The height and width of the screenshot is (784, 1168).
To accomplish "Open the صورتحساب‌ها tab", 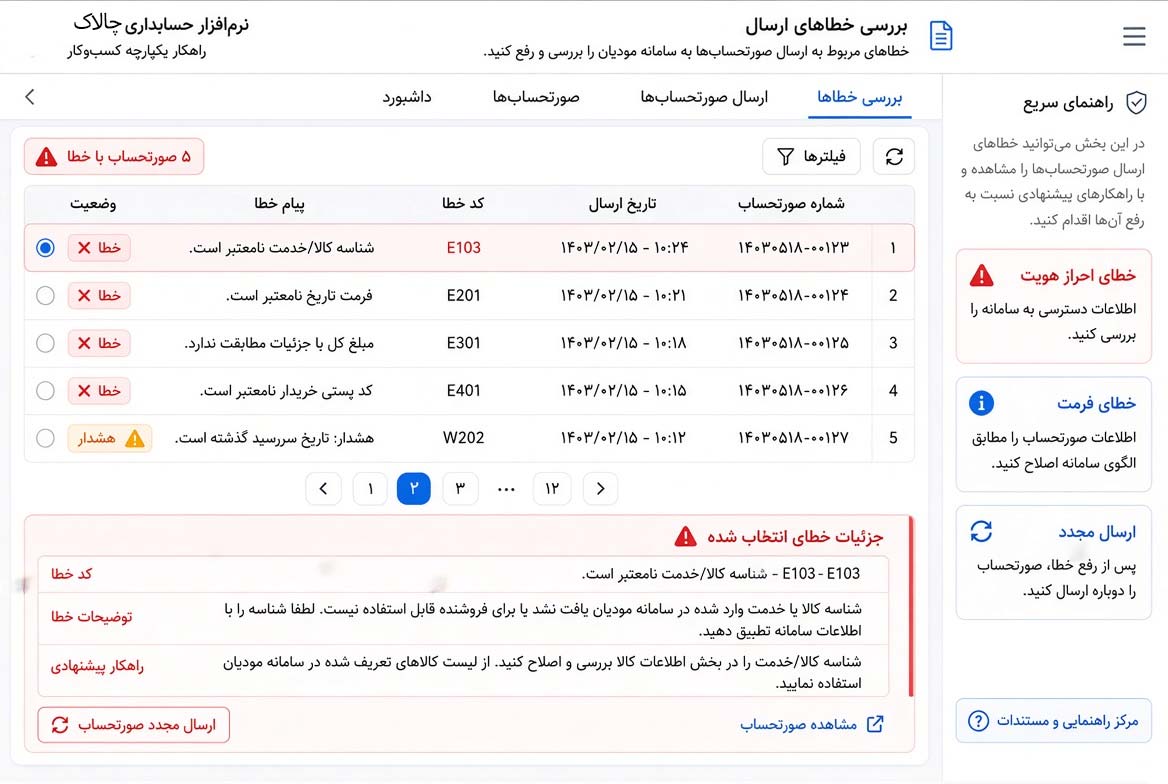I will [x=536, y=98].
